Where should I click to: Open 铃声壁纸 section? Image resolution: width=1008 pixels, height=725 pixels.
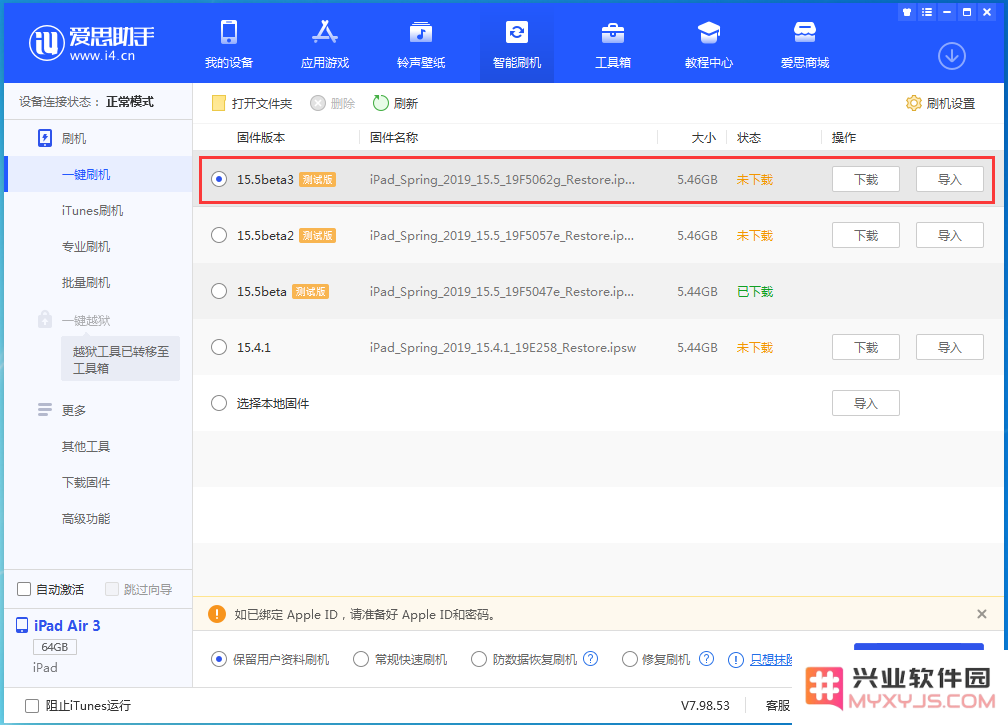pos(421,44)
